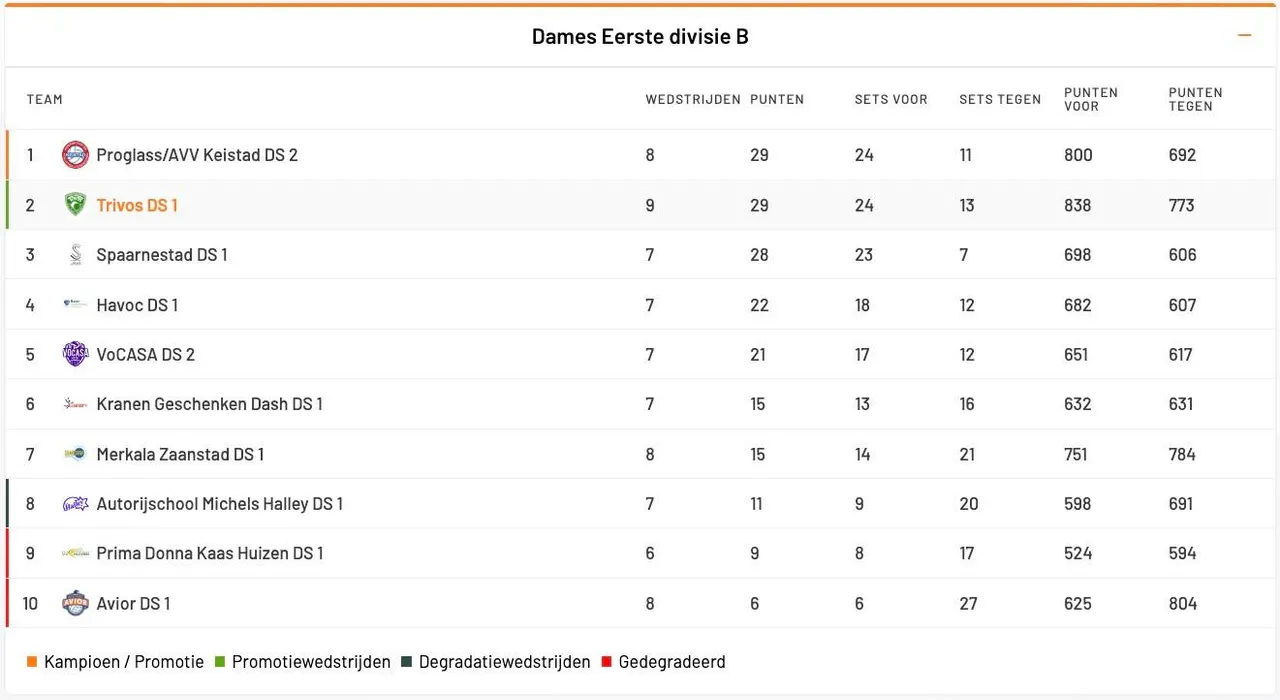1280x700 pixels.
Task: Click the Dames Eerste divisie B title
Action: point(639,35)
